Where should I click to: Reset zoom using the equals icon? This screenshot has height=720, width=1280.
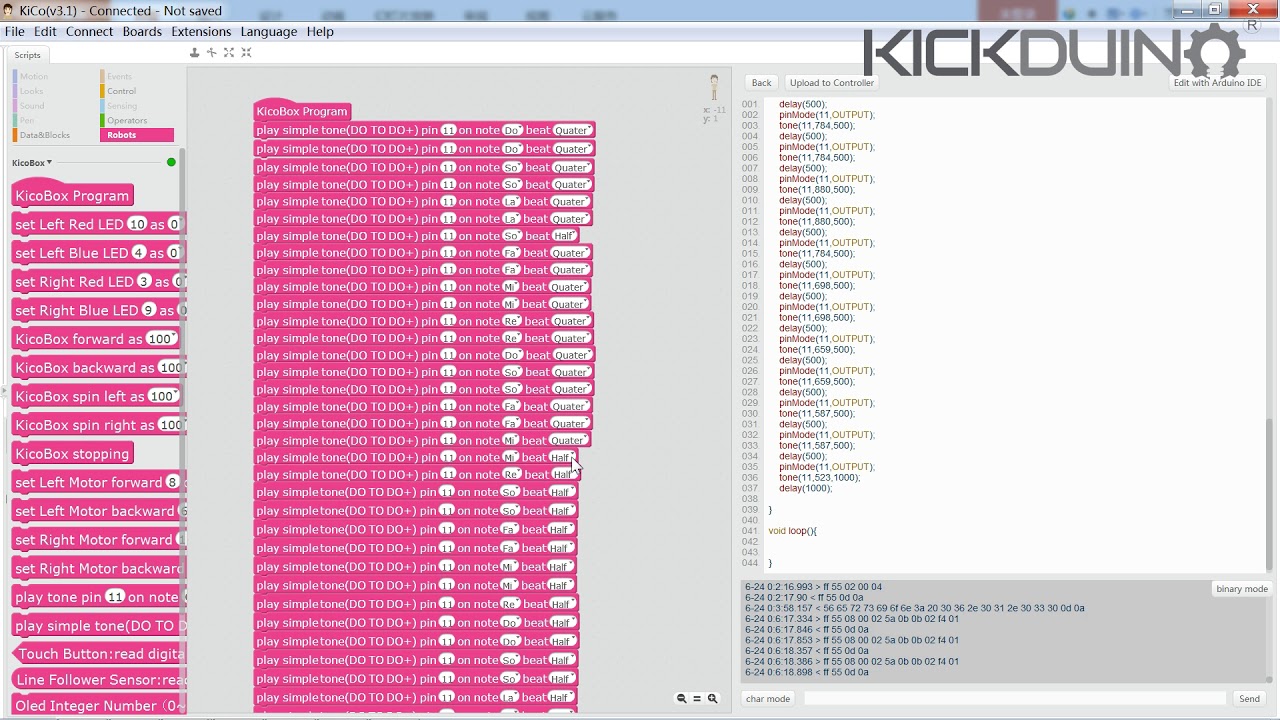coord(697,698)
